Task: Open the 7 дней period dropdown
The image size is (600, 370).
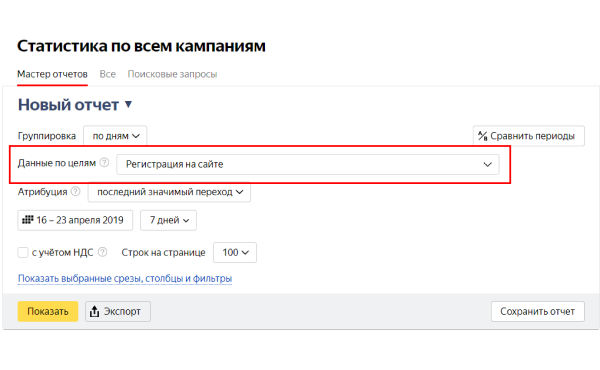Action: tap(168, 220)
